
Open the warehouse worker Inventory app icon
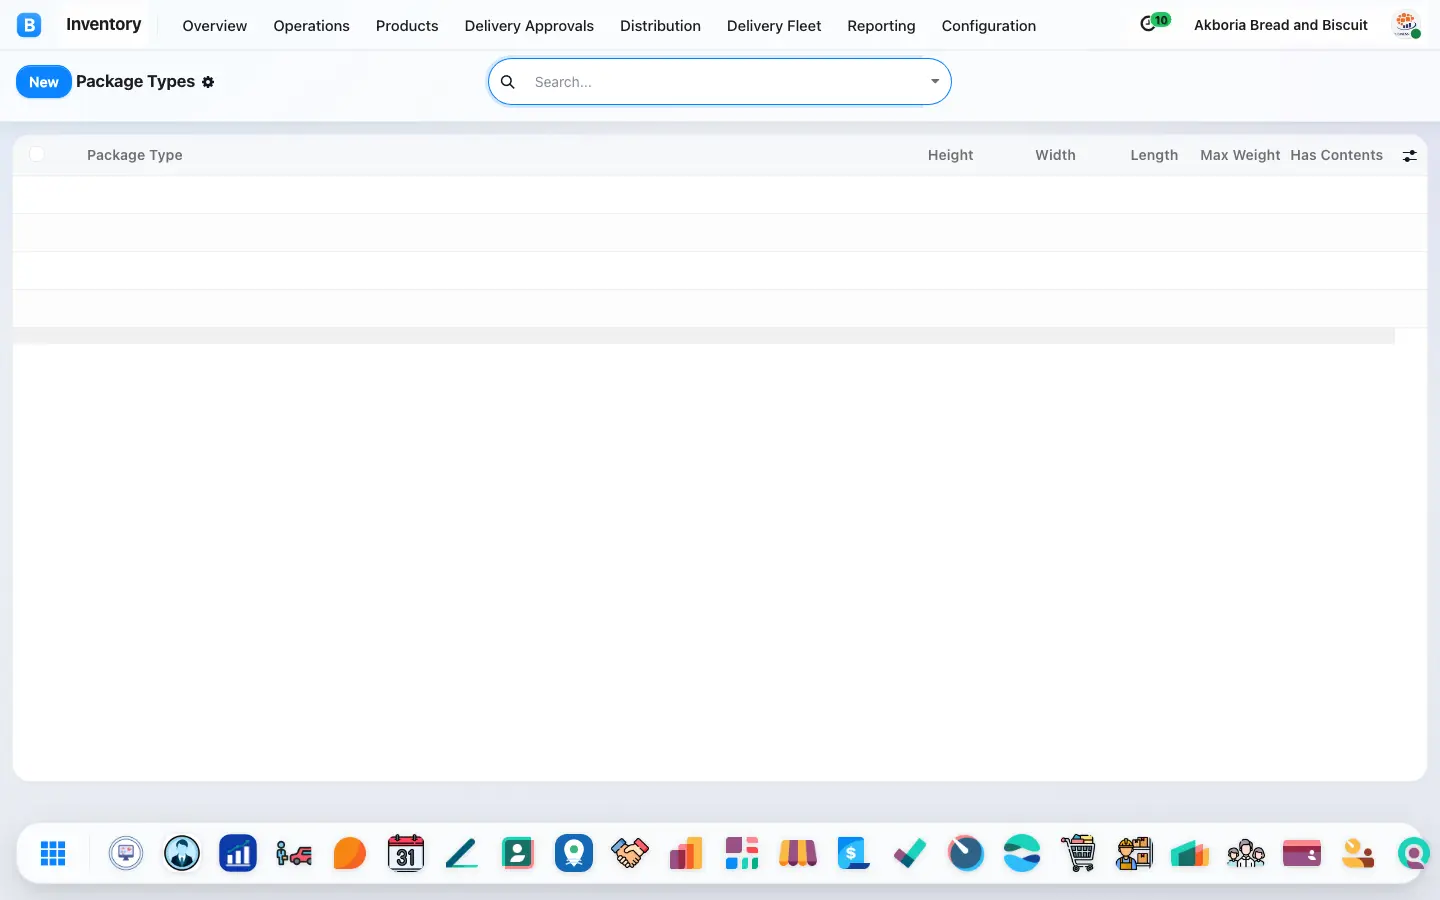tap(1134, 853)
